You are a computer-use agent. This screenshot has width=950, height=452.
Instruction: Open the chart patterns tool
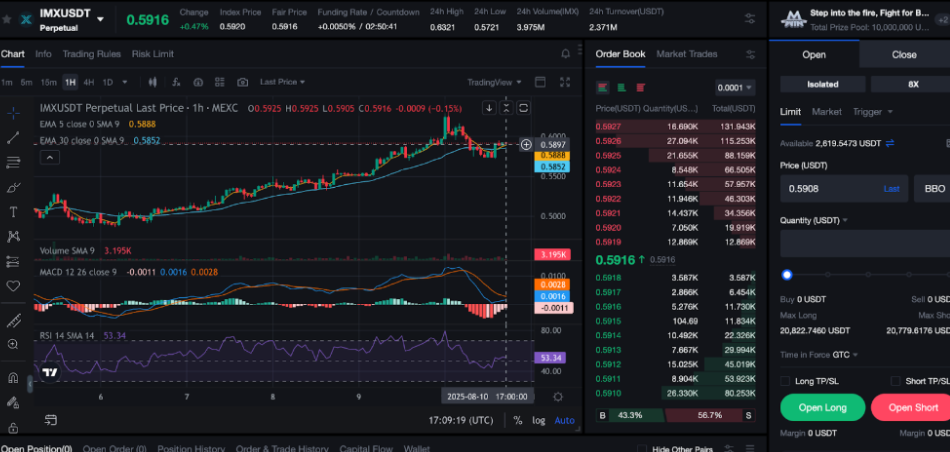13,237
